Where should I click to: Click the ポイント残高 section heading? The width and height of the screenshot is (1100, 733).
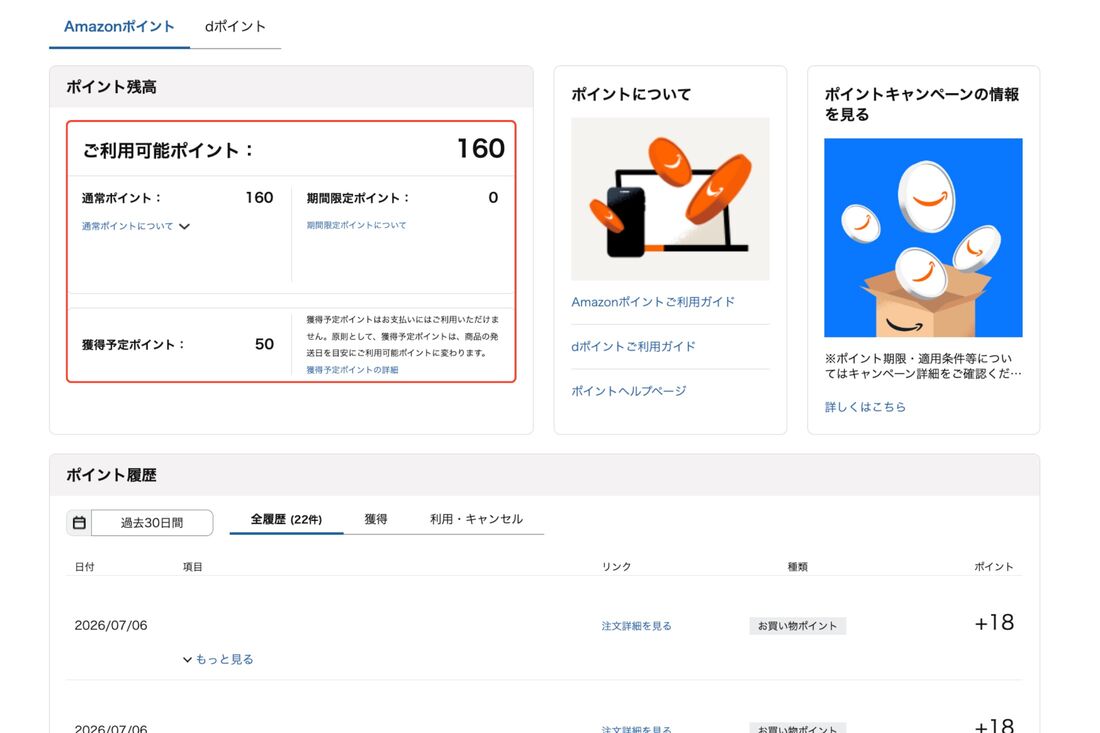click(112, 87)
